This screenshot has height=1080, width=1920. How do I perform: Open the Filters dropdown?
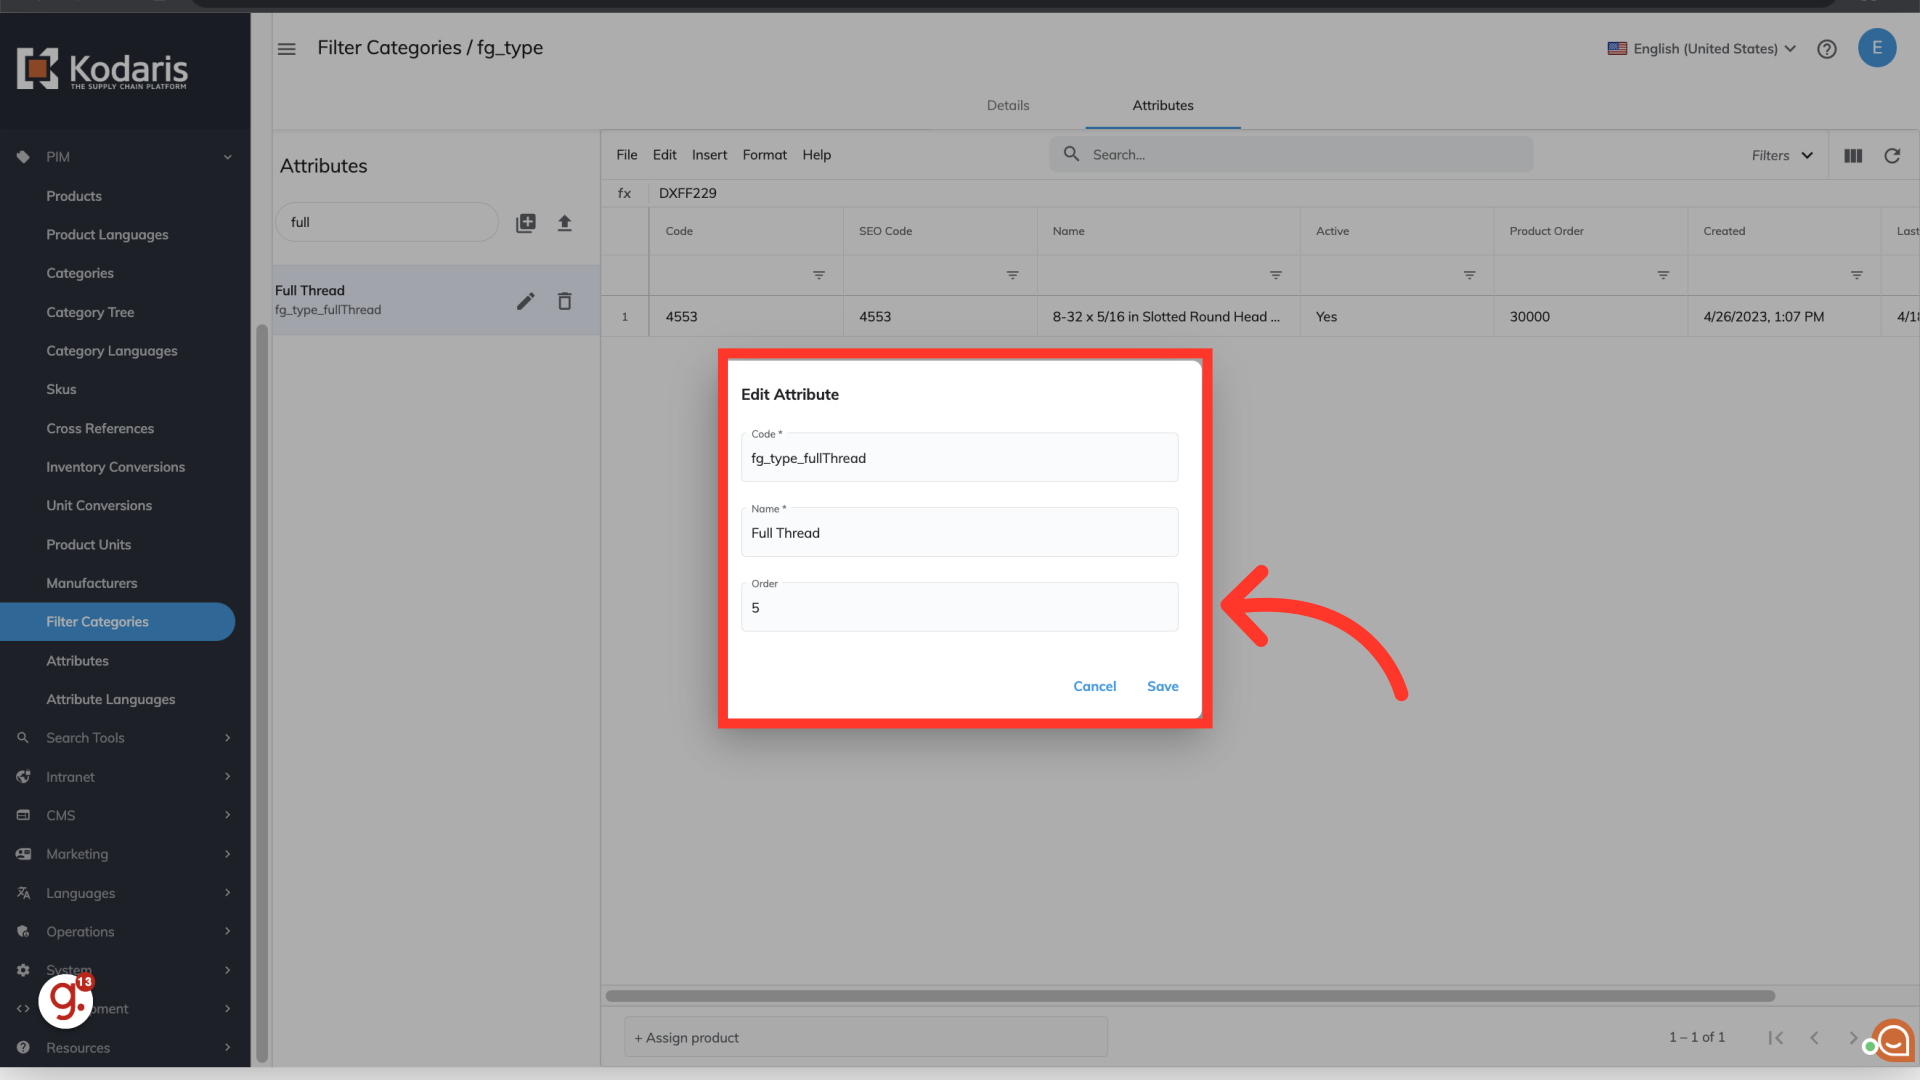pos(1782,156)
